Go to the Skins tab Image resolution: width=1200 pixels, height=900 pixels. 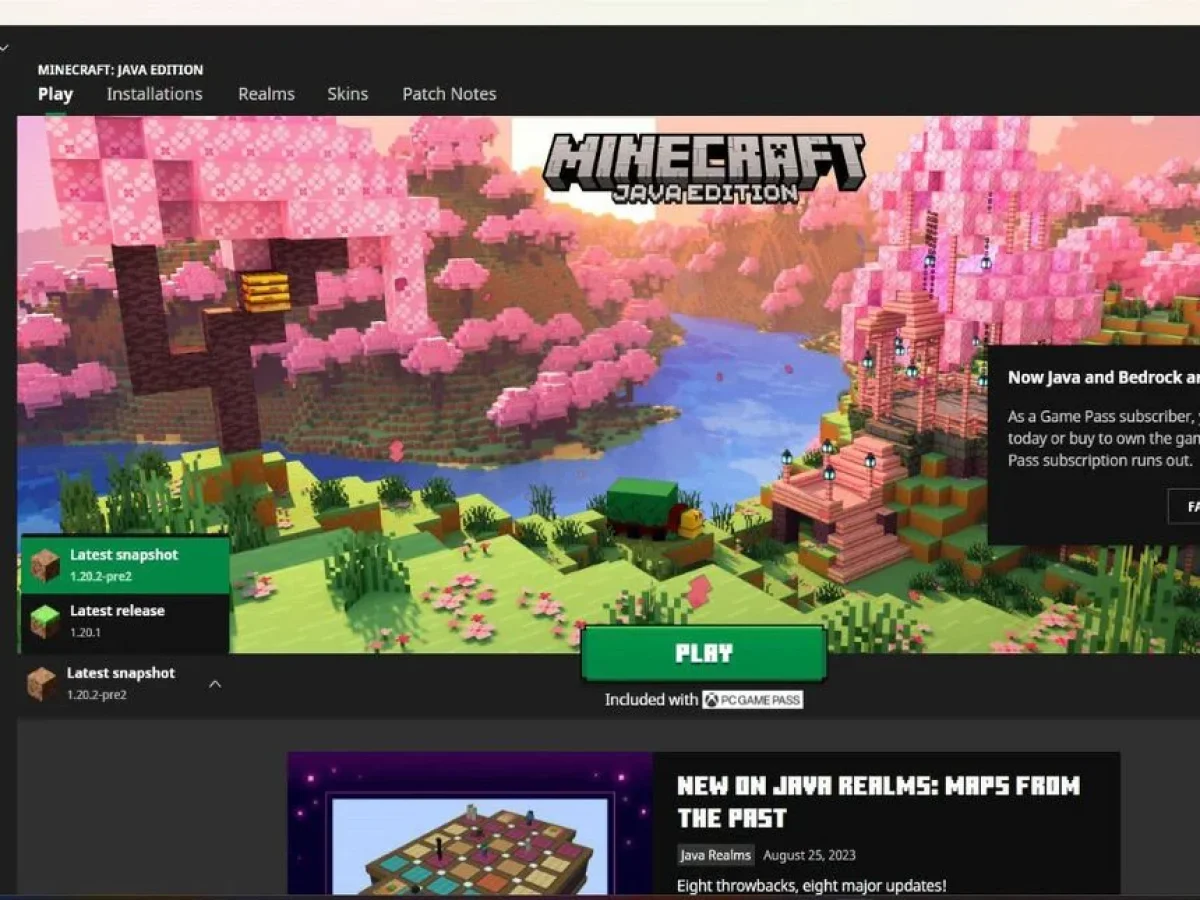tap(347, 94)
